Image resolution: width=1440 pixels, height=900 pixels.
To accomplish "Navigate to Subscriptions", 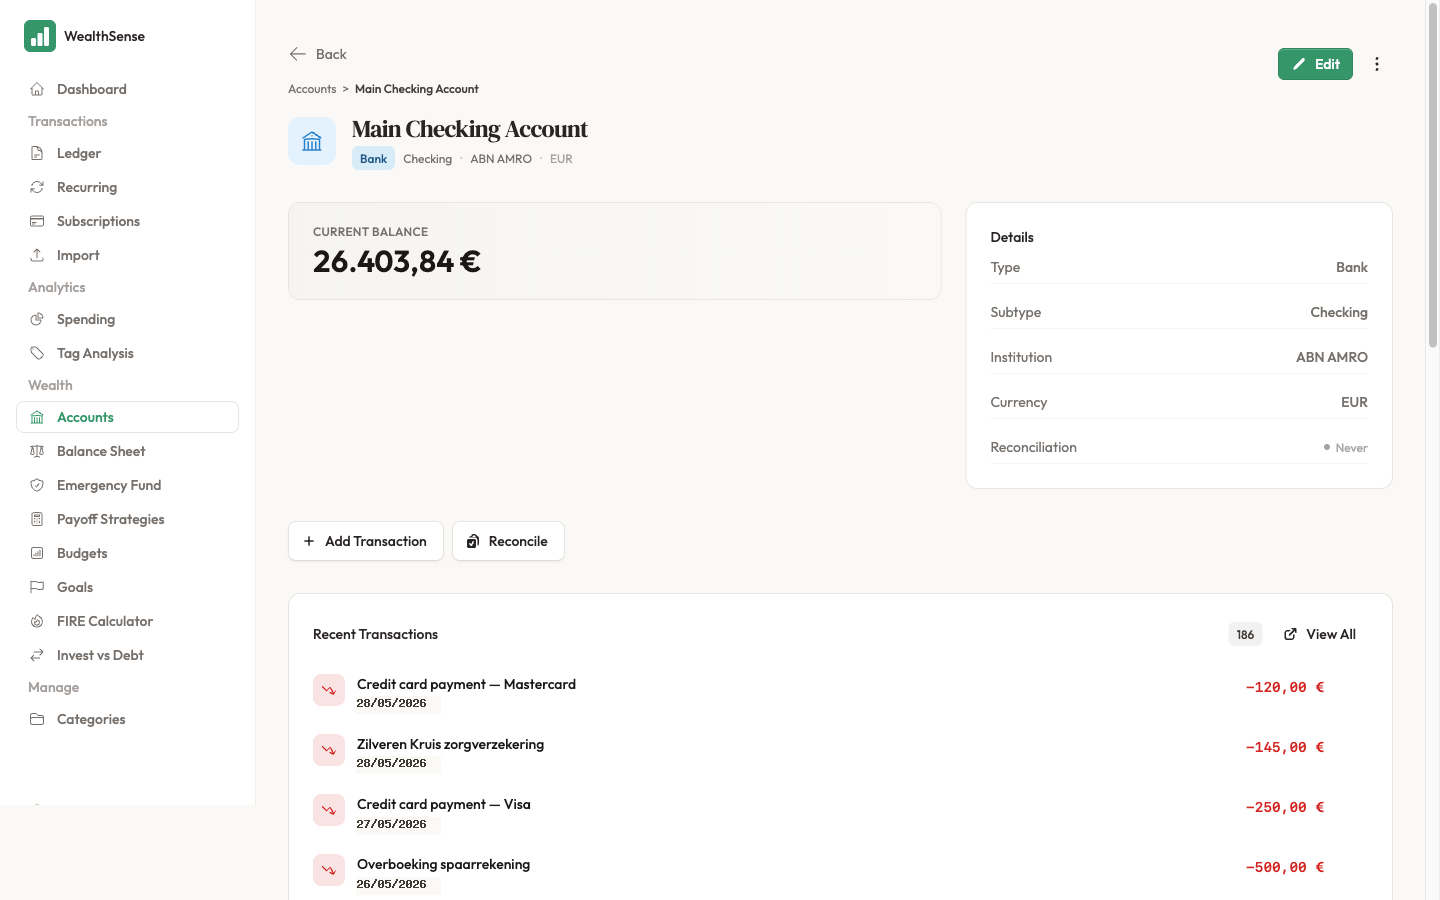I will tap(127, 221).
